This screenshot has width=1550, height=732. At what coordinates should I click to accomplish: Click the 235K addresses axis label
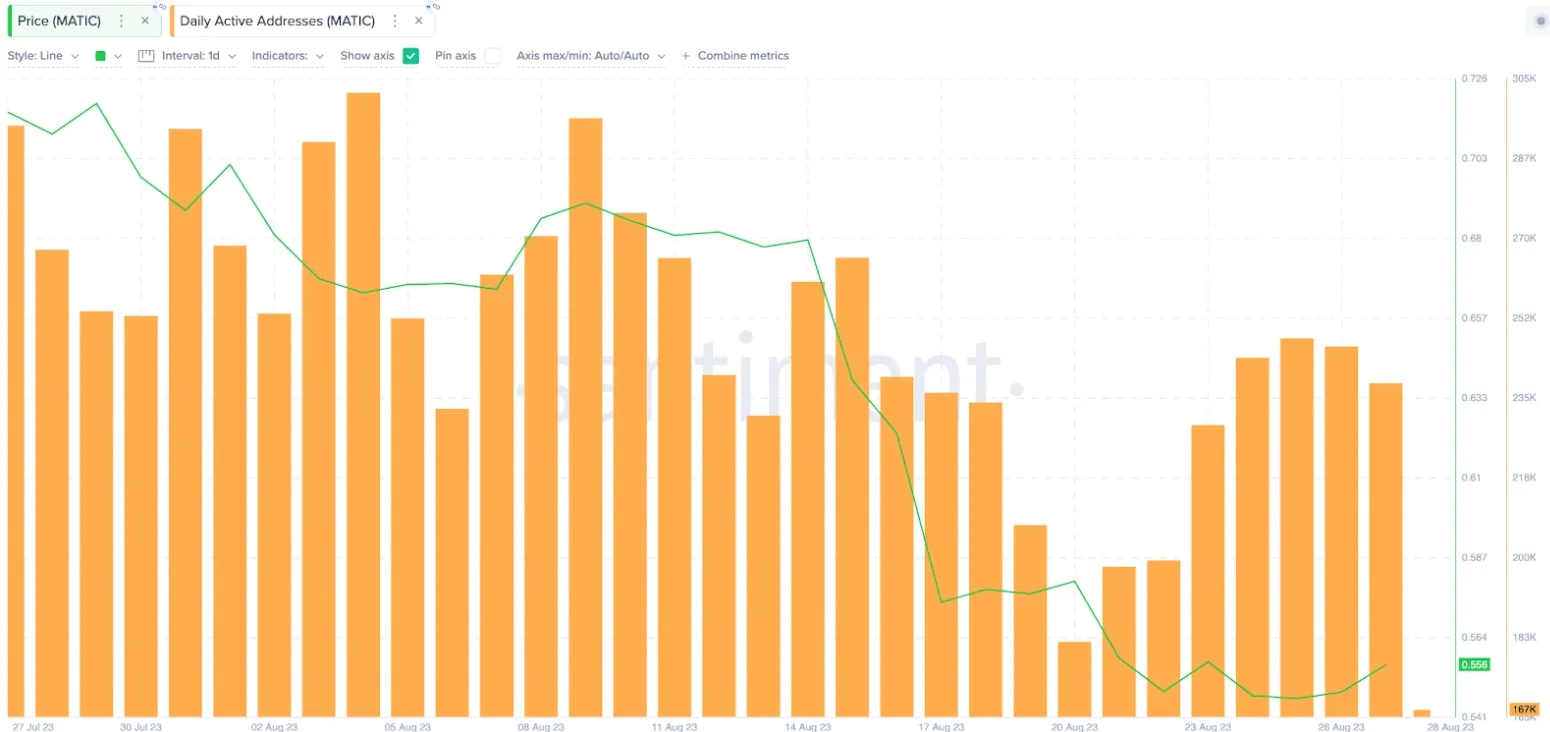[x=1524, y=398]
